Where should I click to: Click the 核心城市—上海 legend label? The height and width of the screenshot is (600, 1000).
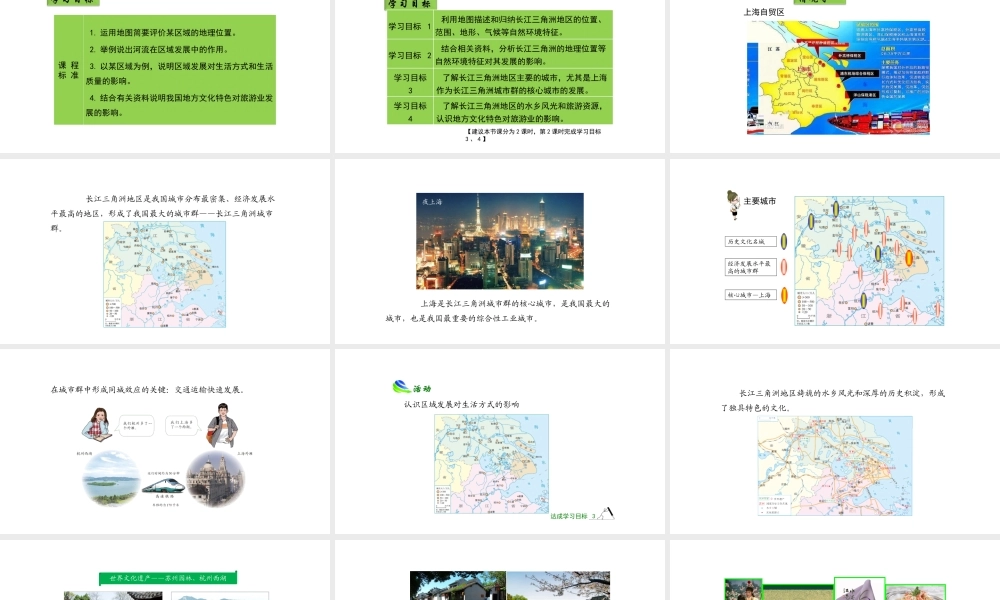tap(751, 295)
